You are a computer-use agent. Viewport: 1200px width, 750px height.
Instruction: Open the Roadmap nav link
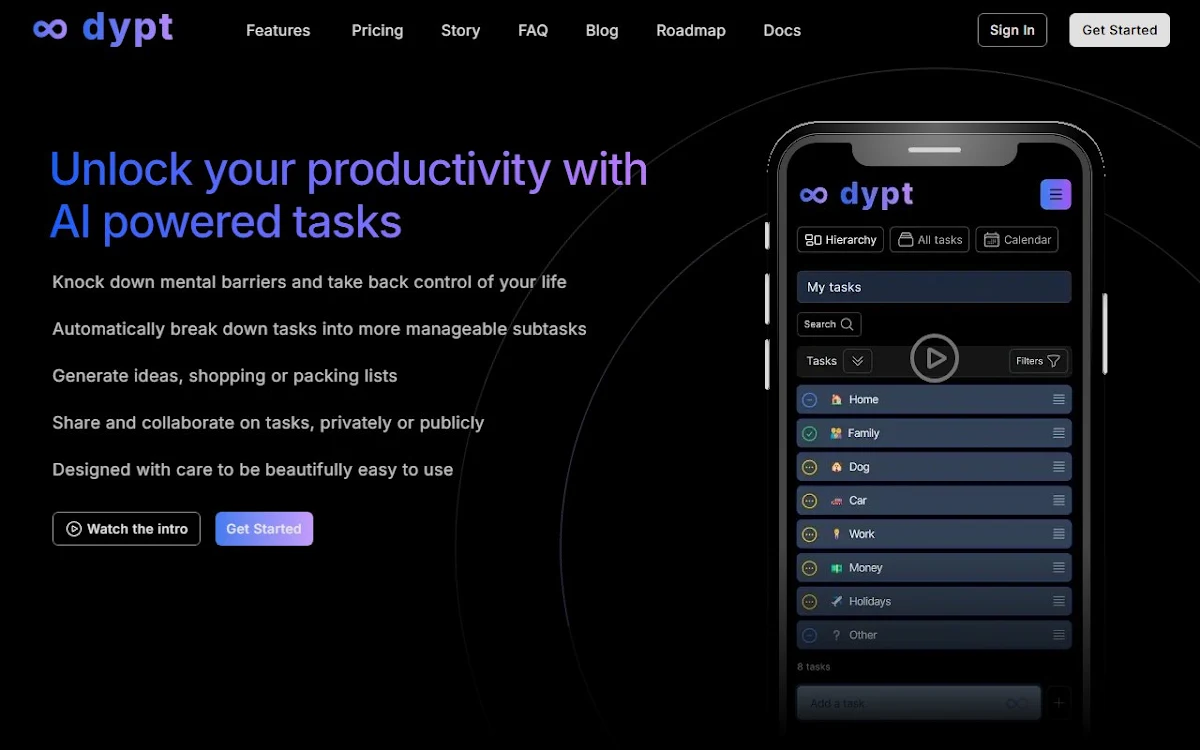tap(691, 30)
